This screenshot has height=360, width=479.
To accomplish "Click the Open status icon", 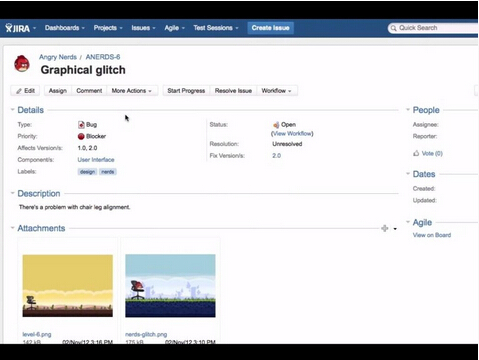I will coord(276,125).
